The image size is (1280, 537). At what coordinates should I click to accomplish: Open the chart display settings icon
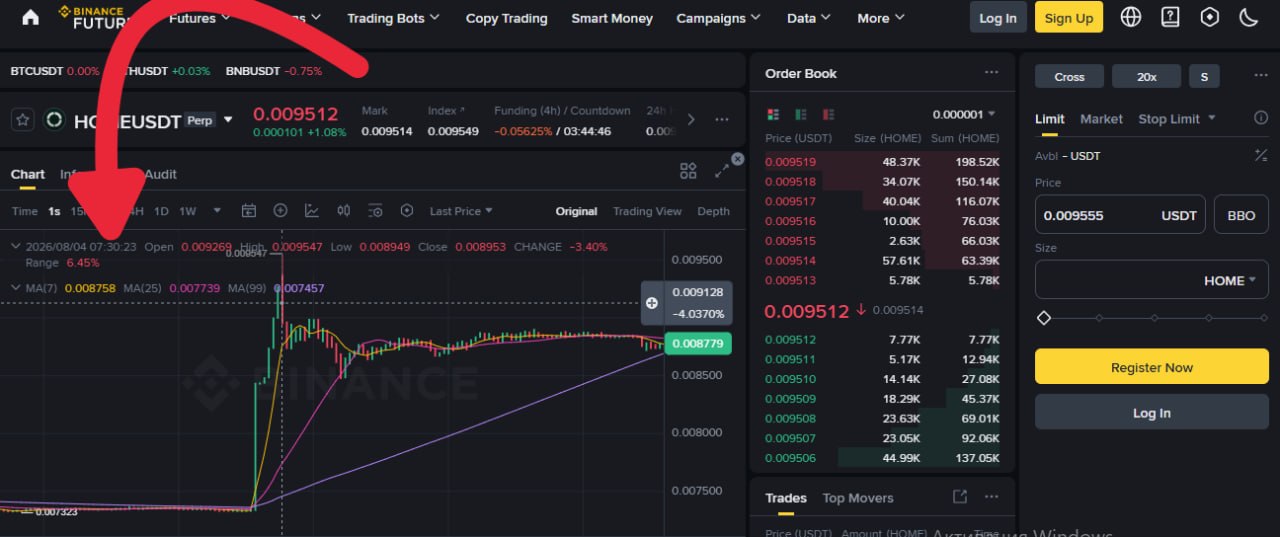[375, 211]
